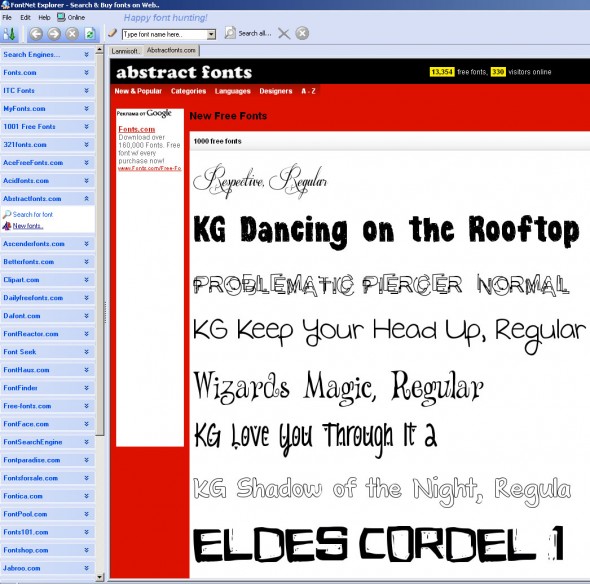Open the font name combo box dropdown
The image size is (590, 584).
[x=211, y=35]
